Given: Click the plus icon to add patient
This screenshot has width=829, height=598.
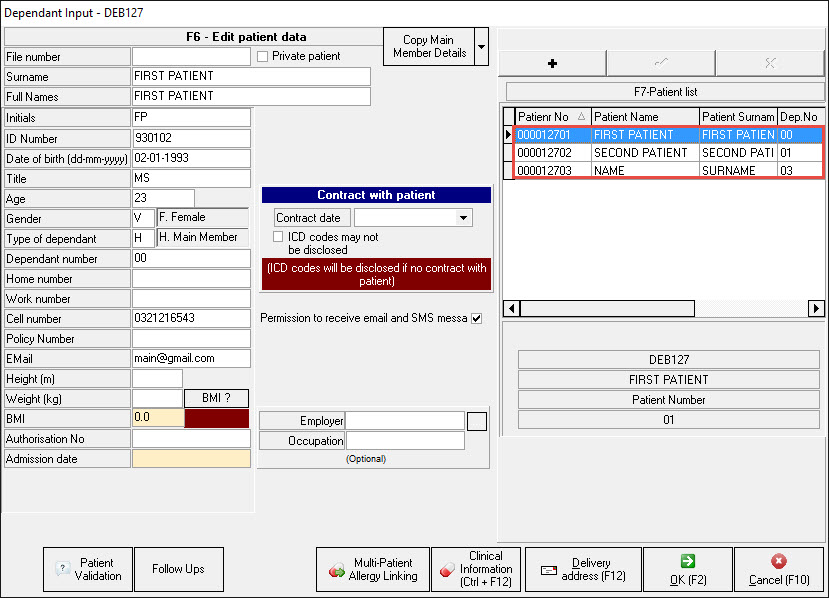Looking at the screenshot, I should pos(552,62).
